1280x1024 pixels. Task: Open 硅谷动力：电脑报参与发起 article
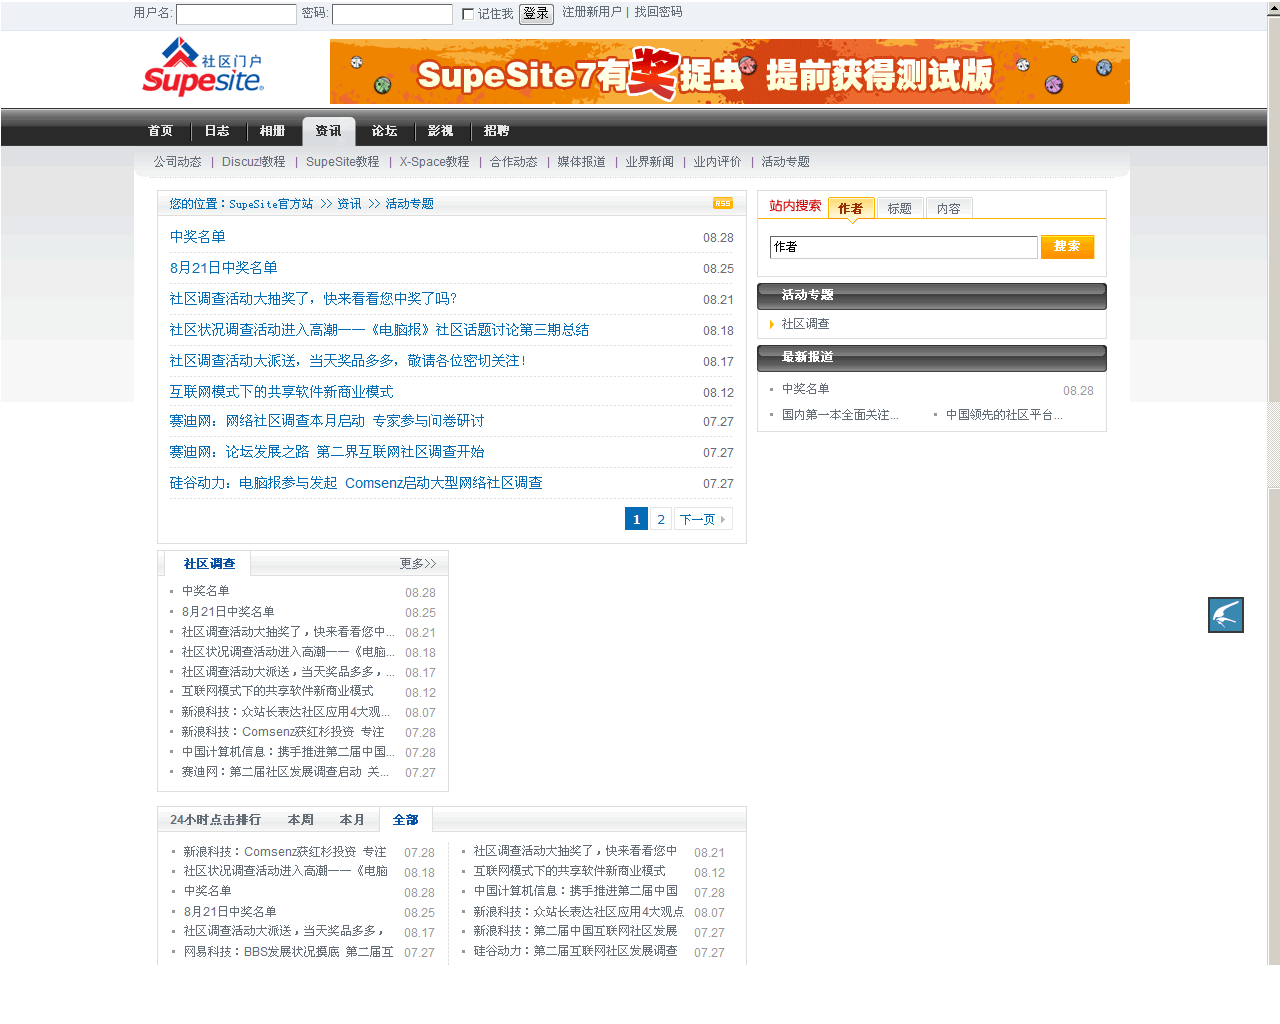point(355,483)
